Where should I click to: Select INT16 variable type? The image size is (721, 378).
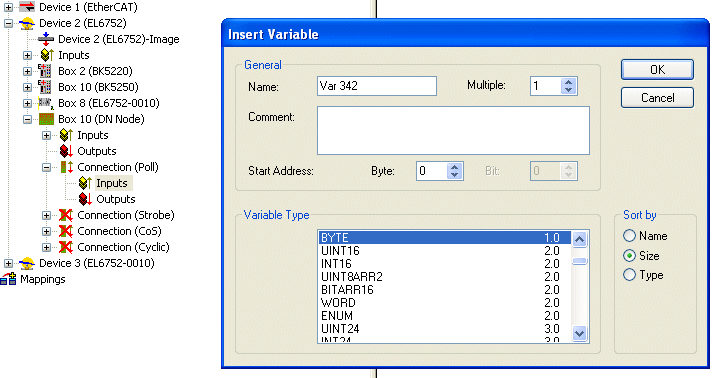click(445, 263)
